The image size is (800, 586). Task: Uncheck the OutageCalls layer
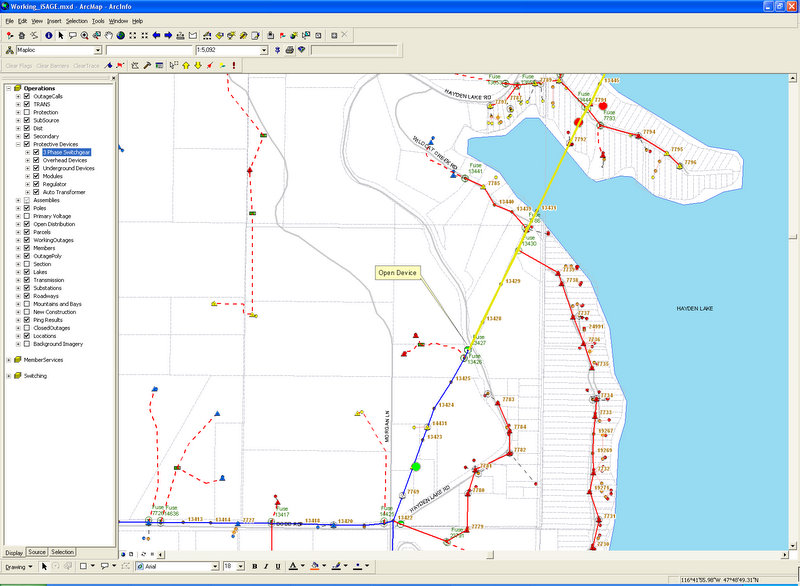coord(28,96)
